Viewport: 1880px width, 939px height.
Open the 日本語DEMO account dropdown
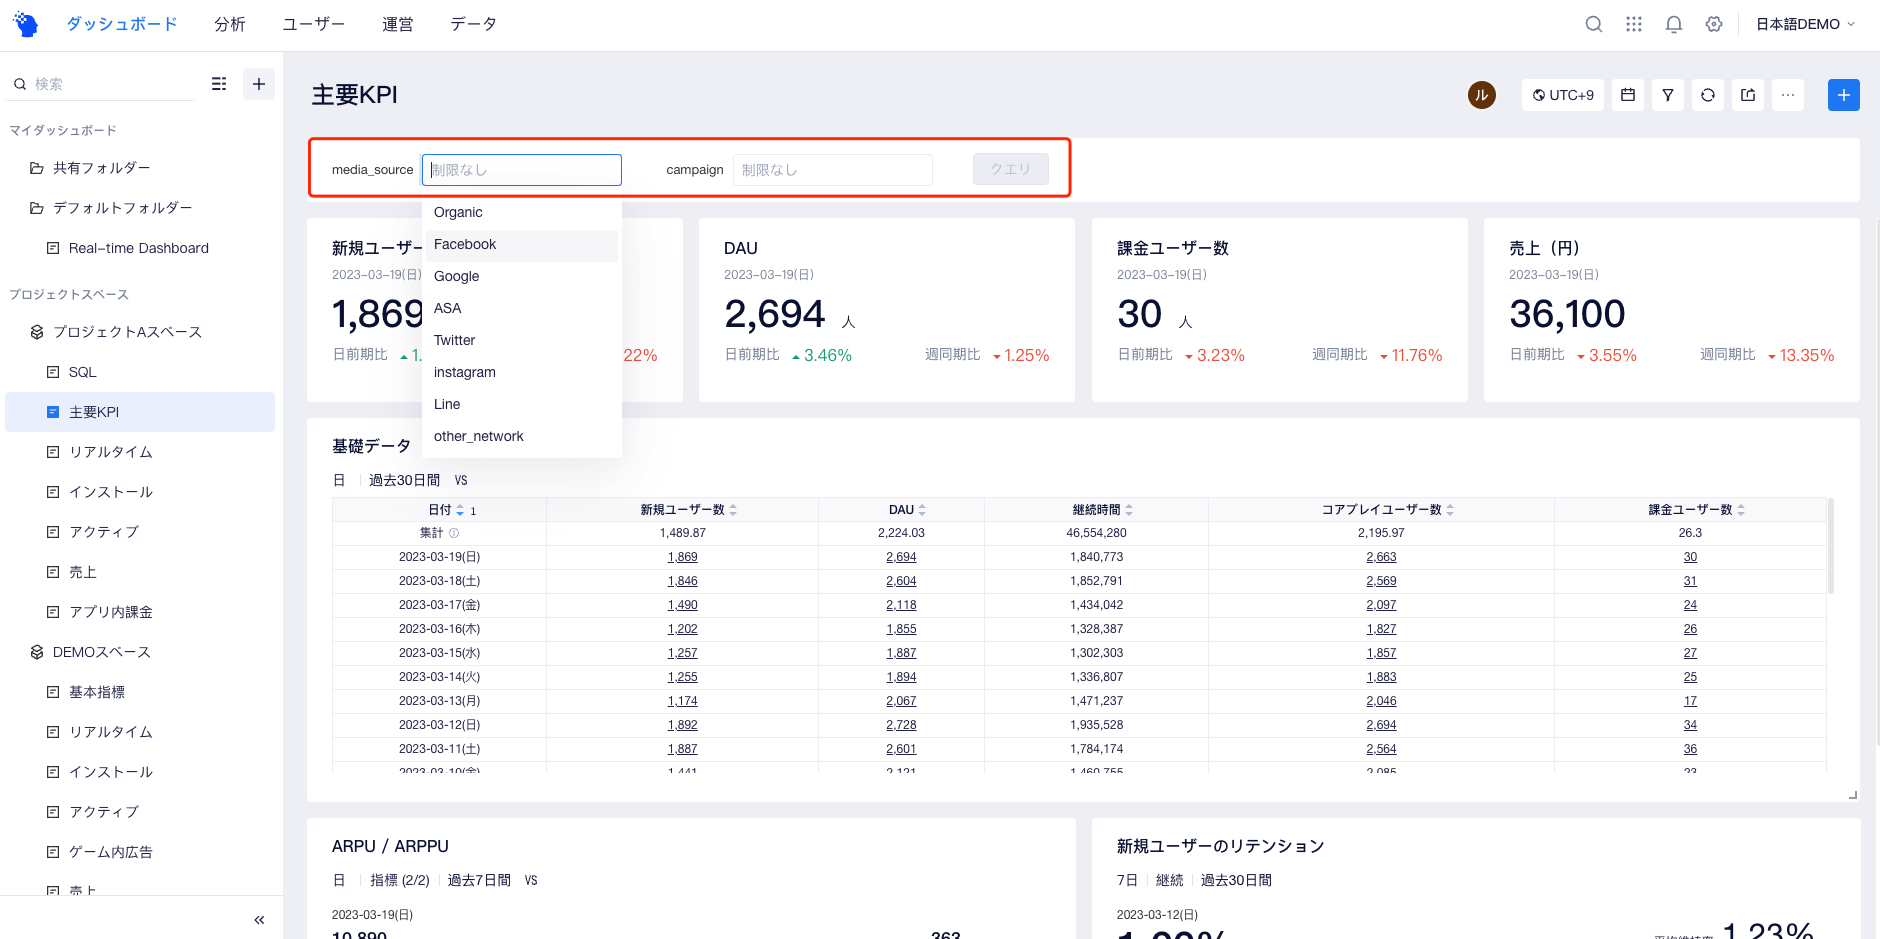pyautogui.click(x=1806, y=24)
